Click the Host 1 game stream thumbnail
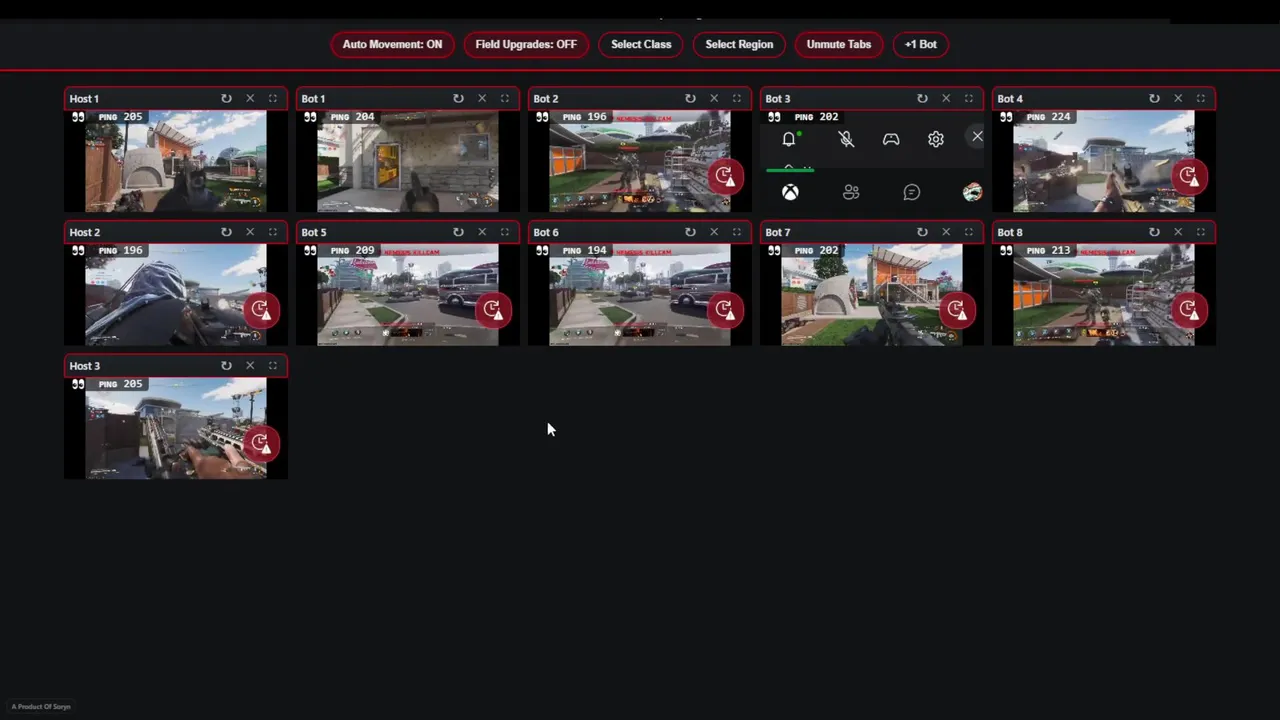1280x720 pixels. pos(176,161)
